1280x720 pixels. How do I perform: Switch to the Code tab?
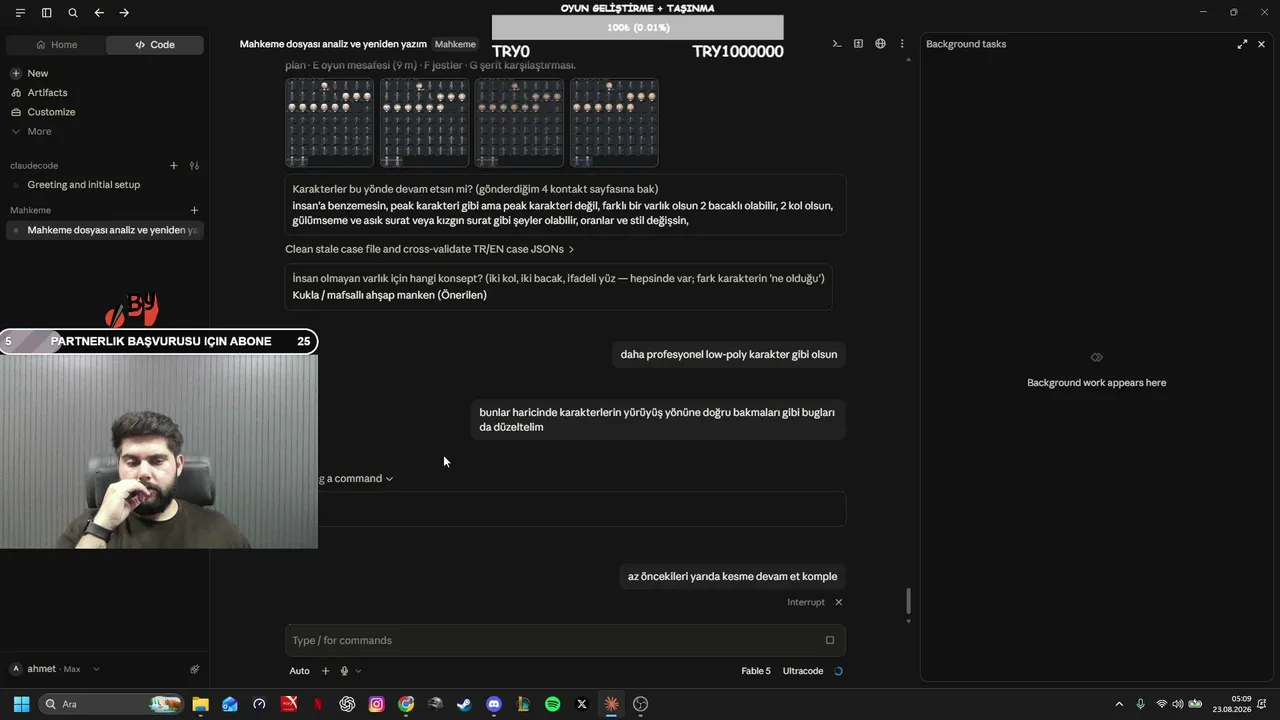155,45
